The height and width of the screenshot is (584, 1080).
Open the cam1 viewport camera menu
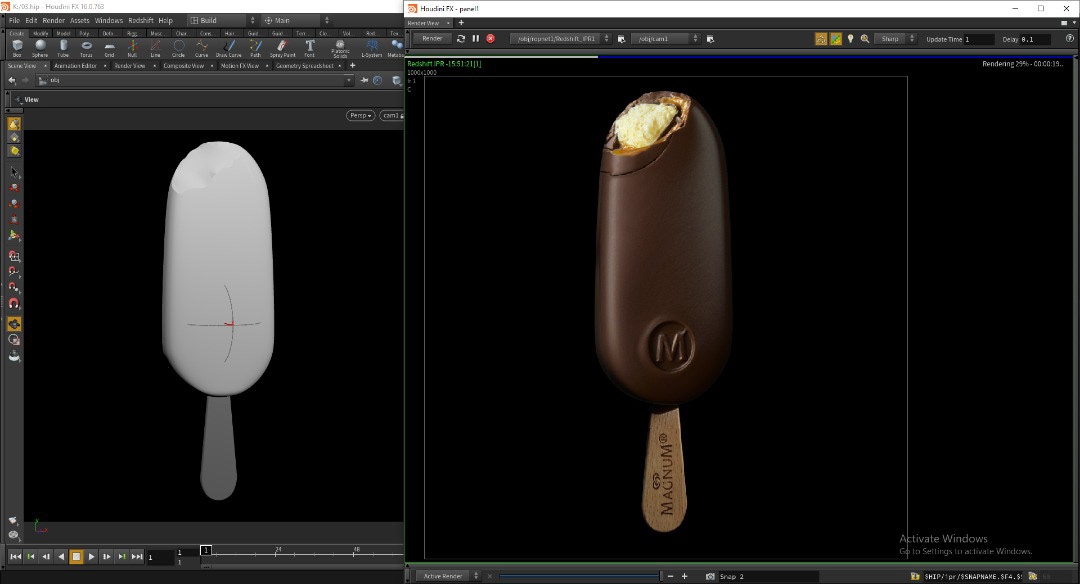[392, 115]
